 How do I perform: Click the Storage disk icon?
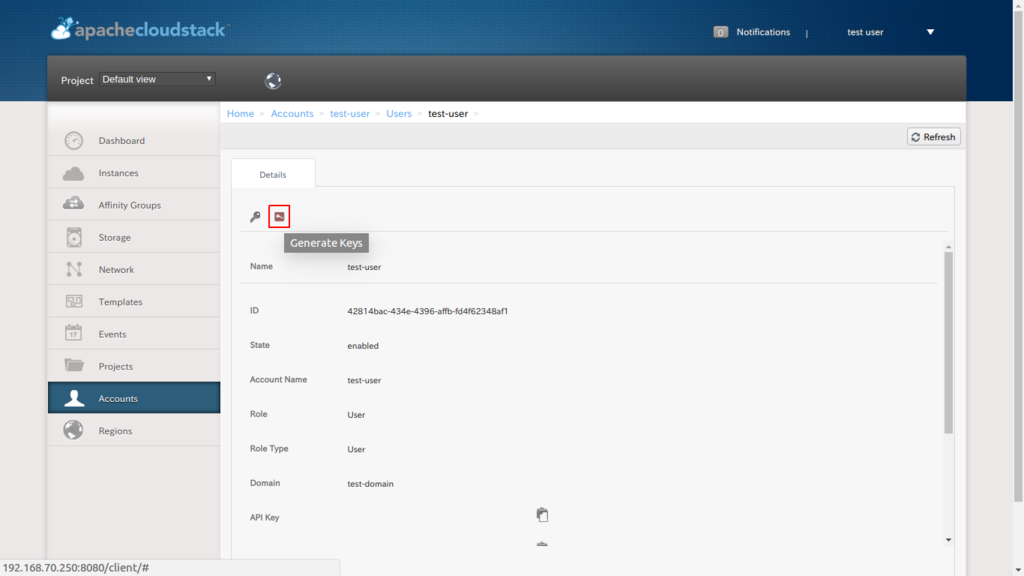point(74,237)
